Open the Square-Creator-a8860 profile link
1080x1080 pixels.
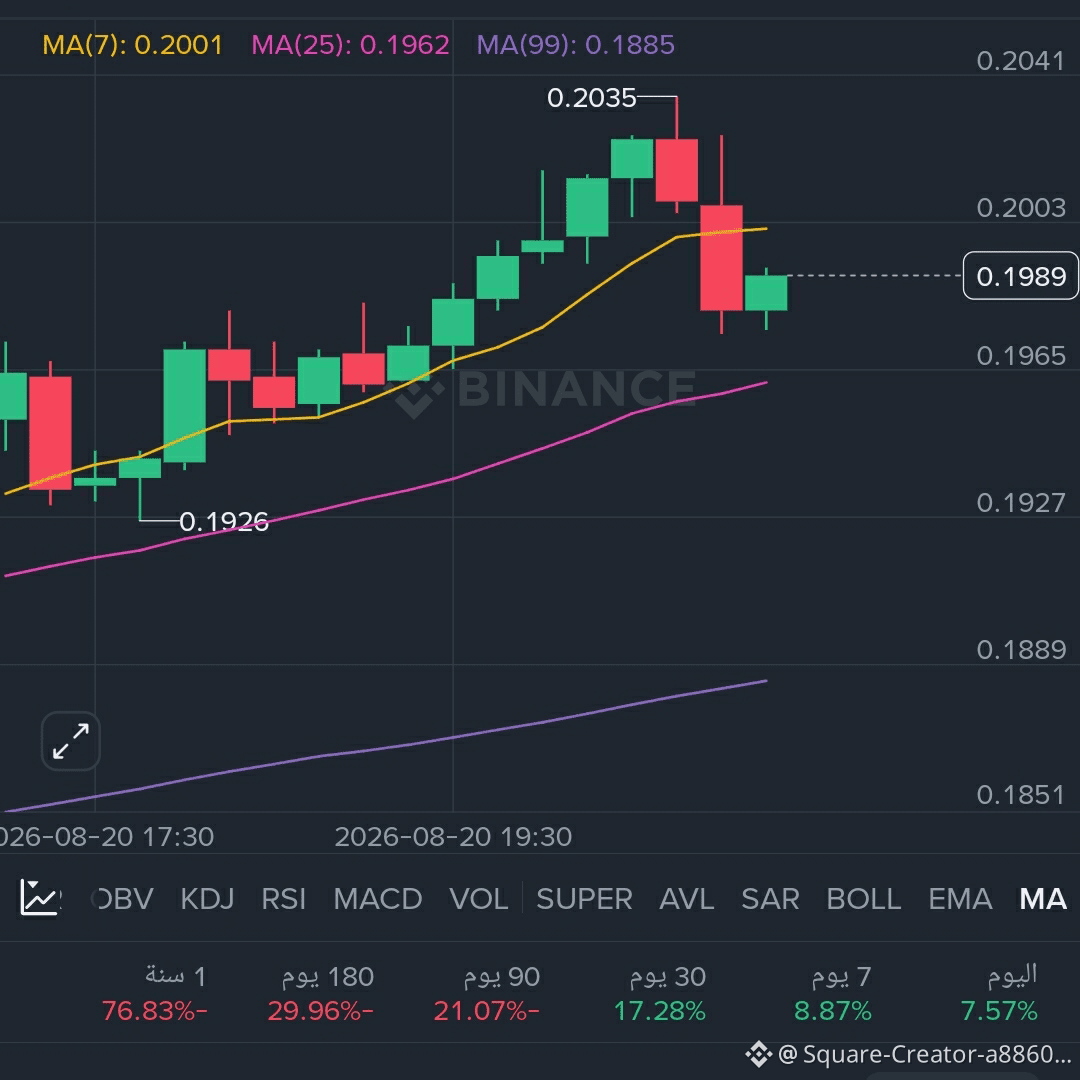[924, 1055]
